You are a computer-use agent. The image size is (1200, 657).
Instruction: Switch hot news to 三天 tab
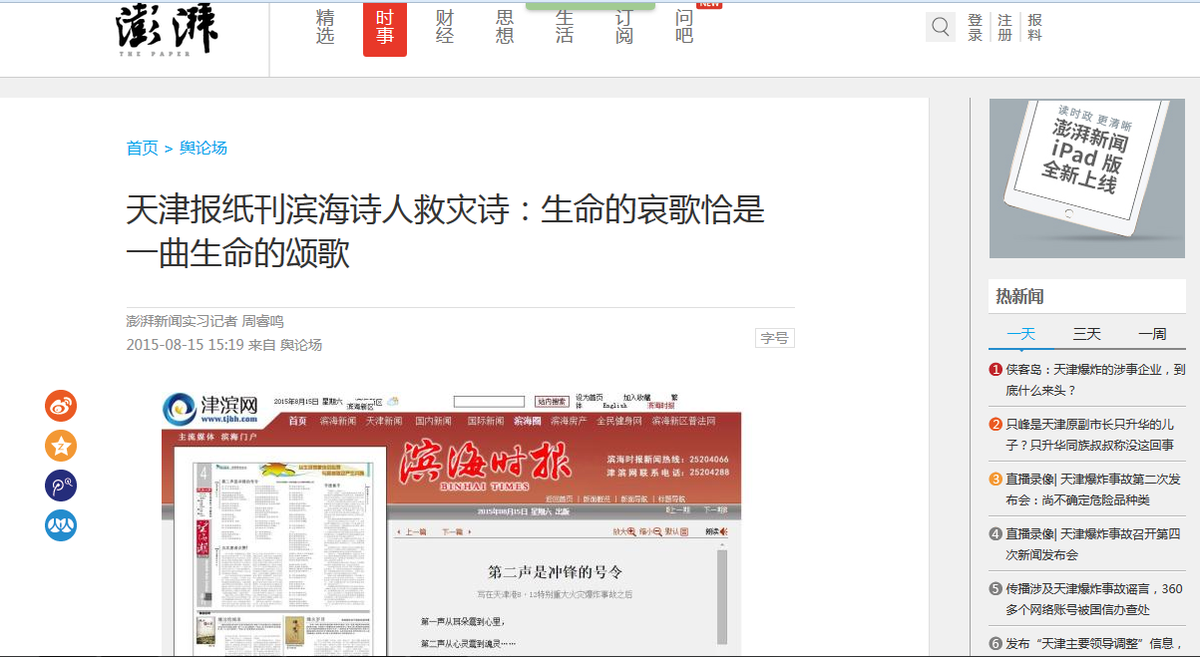1086,334
